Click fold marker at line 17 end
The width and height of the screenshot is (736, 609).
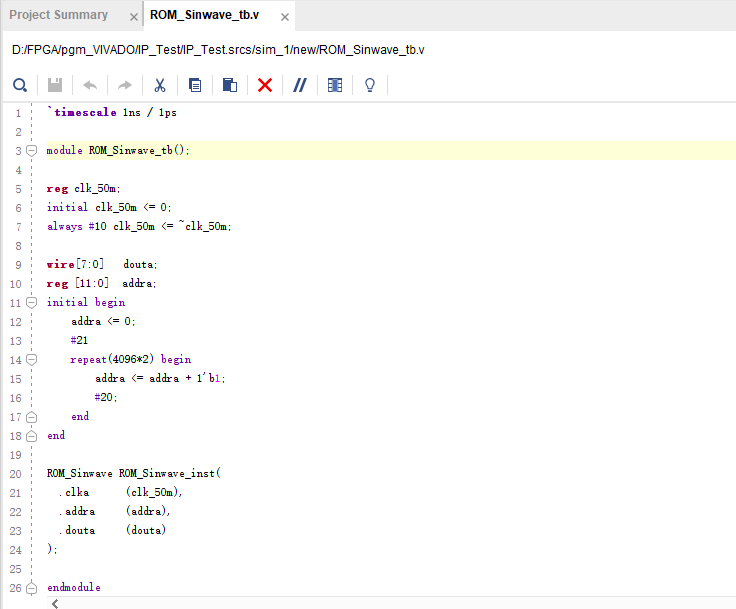pyautogui.click(x=31, y=417)
